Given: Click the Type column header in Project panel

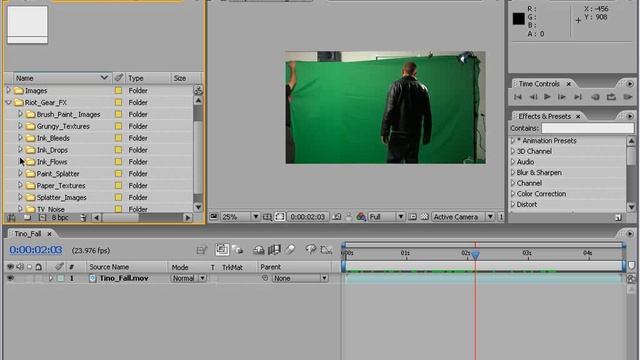Looking at the screenshot, I should click(x=147, y=78).
